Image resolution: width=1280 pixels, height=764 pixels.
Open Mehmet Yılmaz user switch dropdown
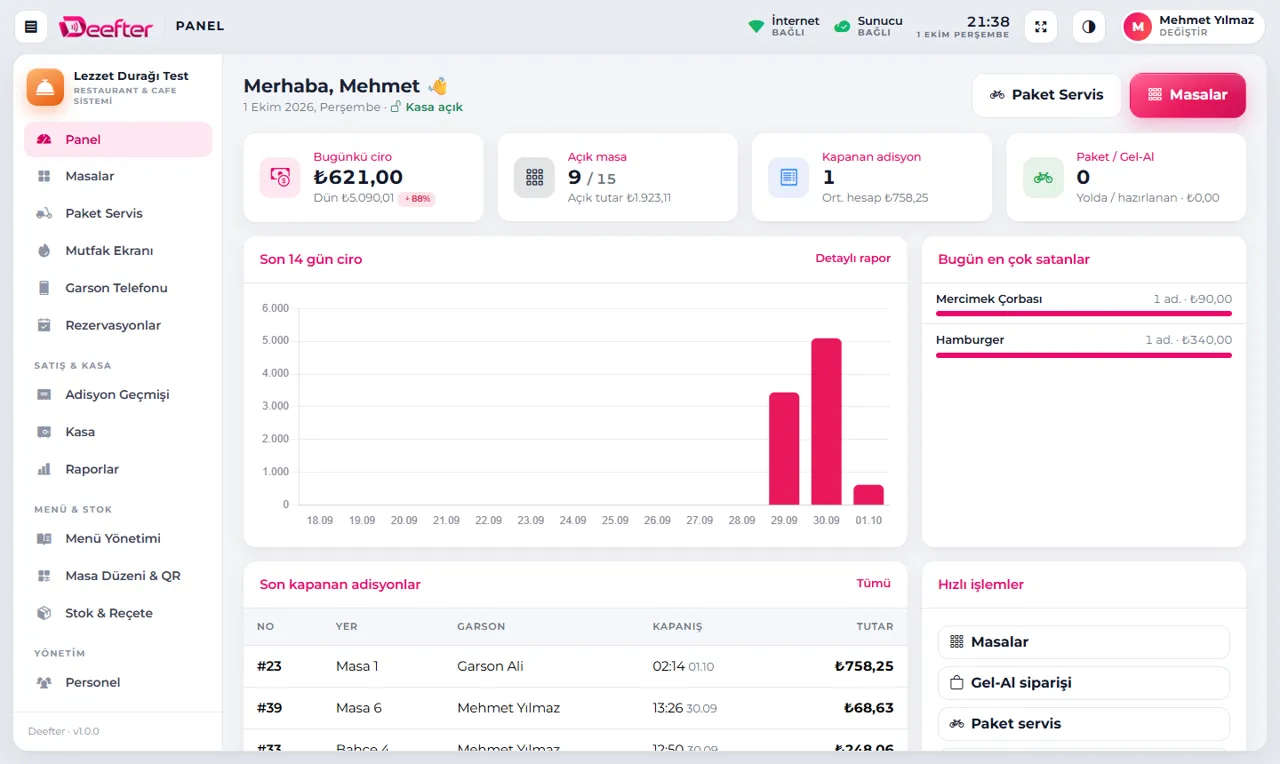point(1193,27)
